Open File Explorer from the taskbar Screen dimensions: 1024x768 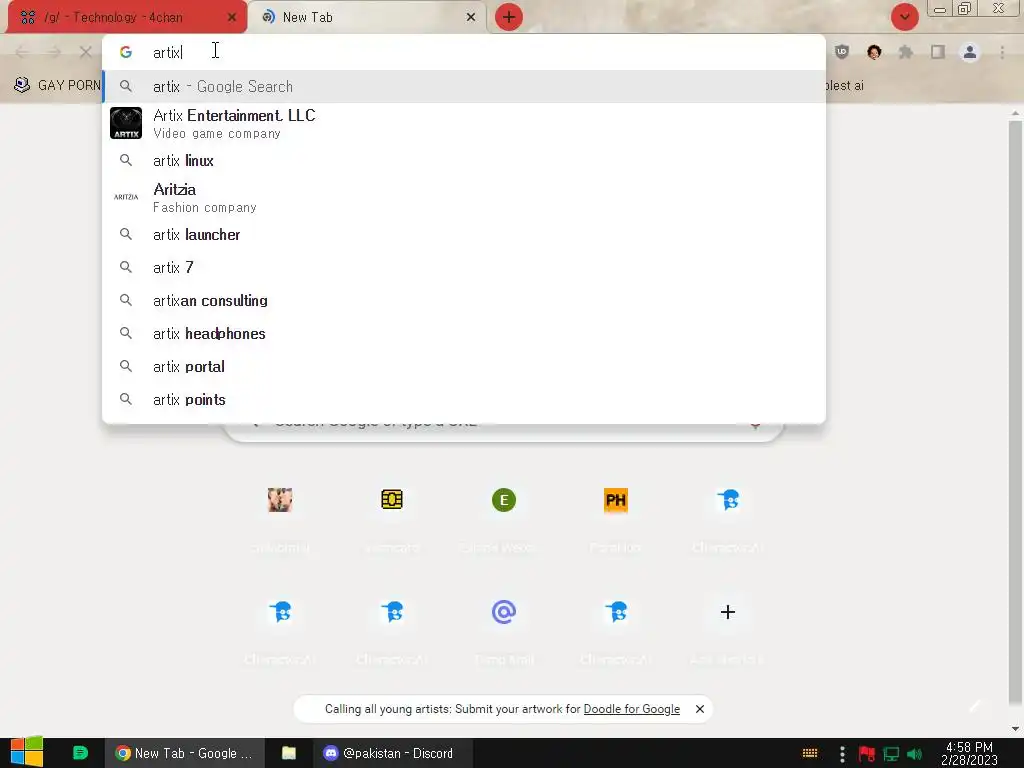tap(289, 753)
